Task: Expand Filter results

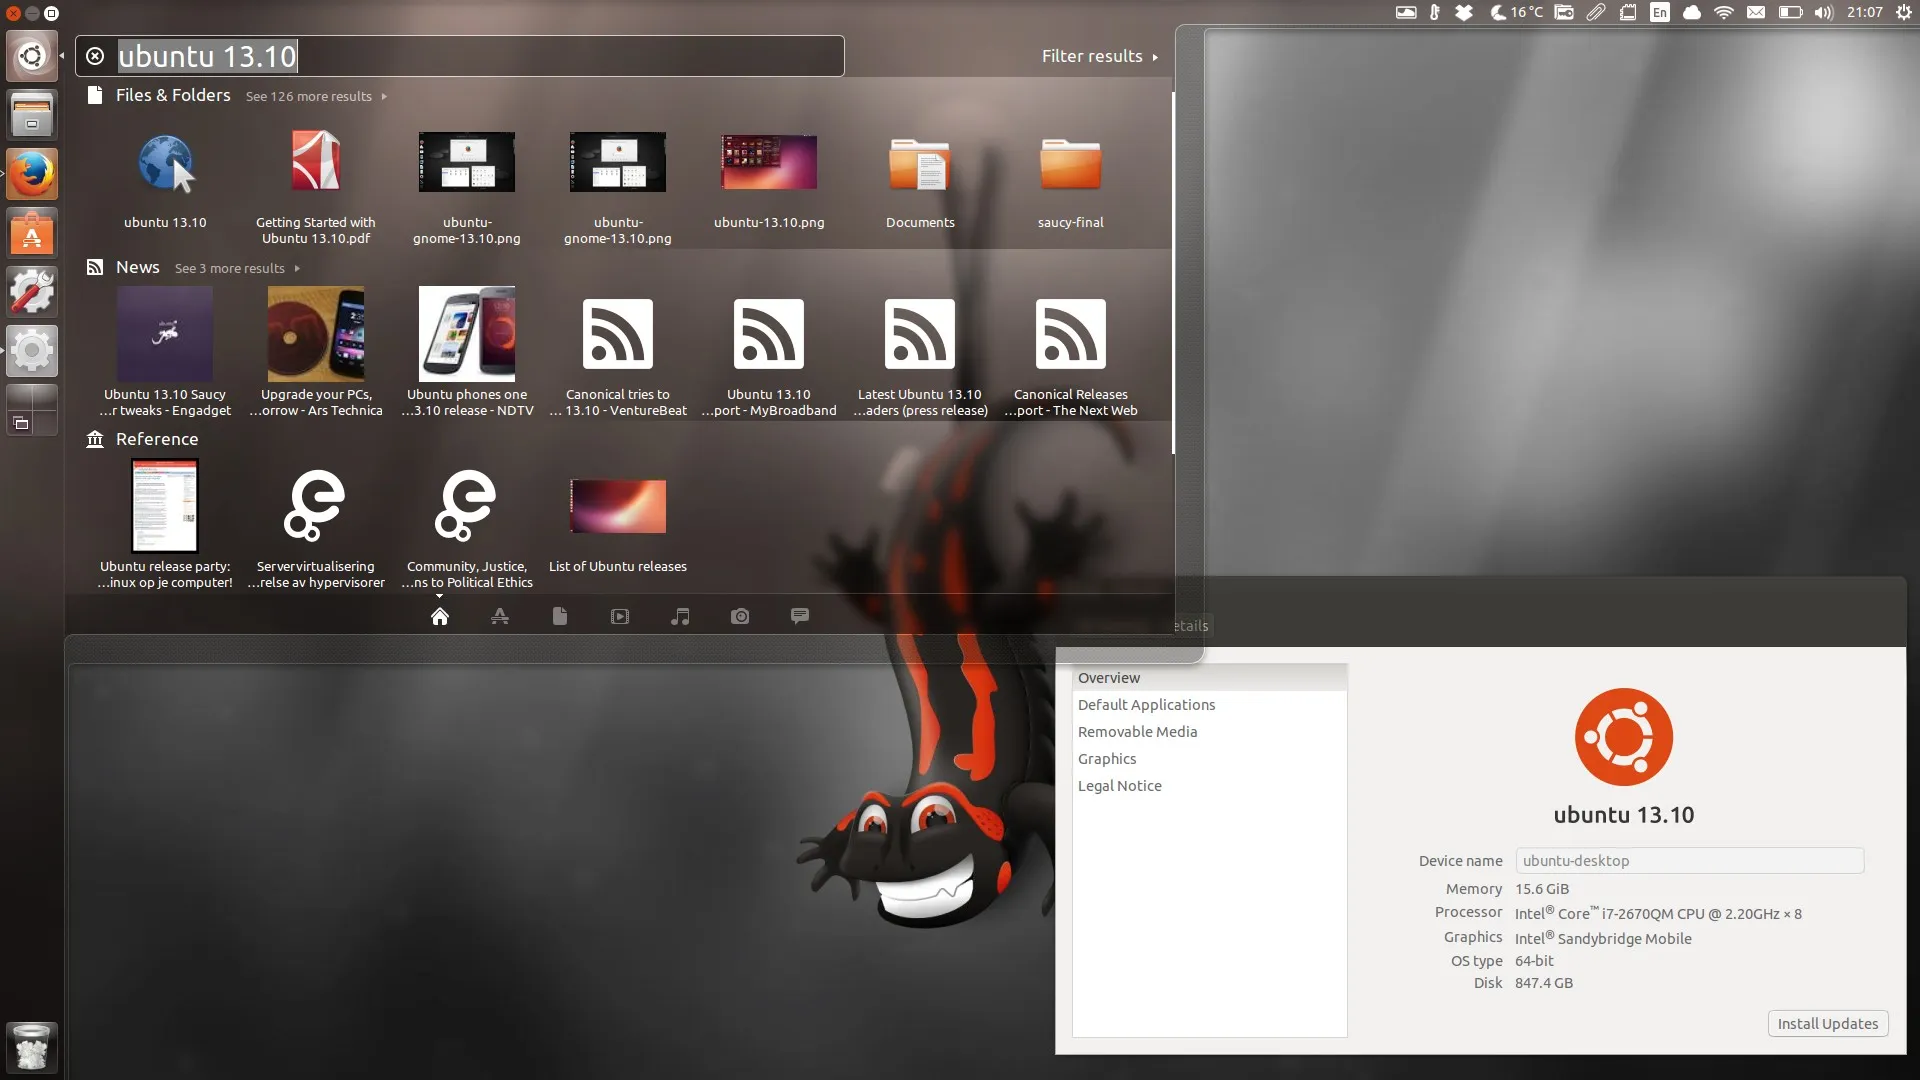Action: click(1099, 56)
